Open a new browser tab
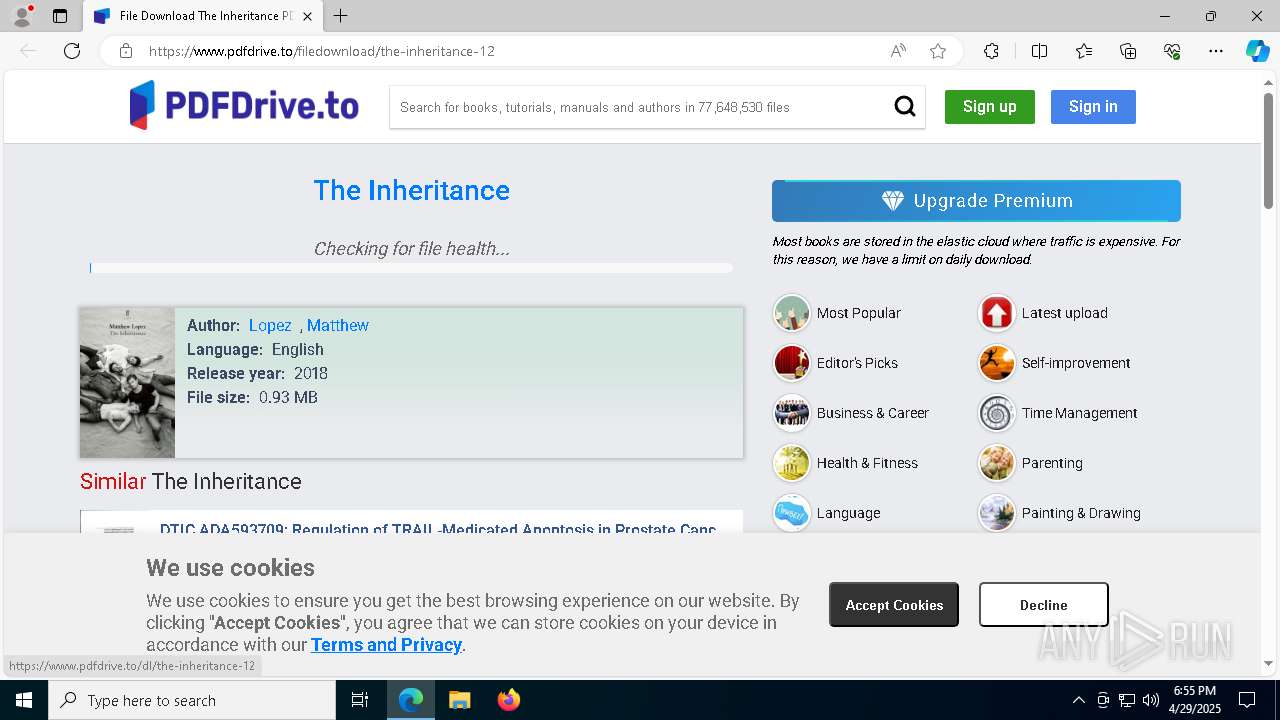Viewport: 1280px width, 720px height. click(x=341, y=16)
